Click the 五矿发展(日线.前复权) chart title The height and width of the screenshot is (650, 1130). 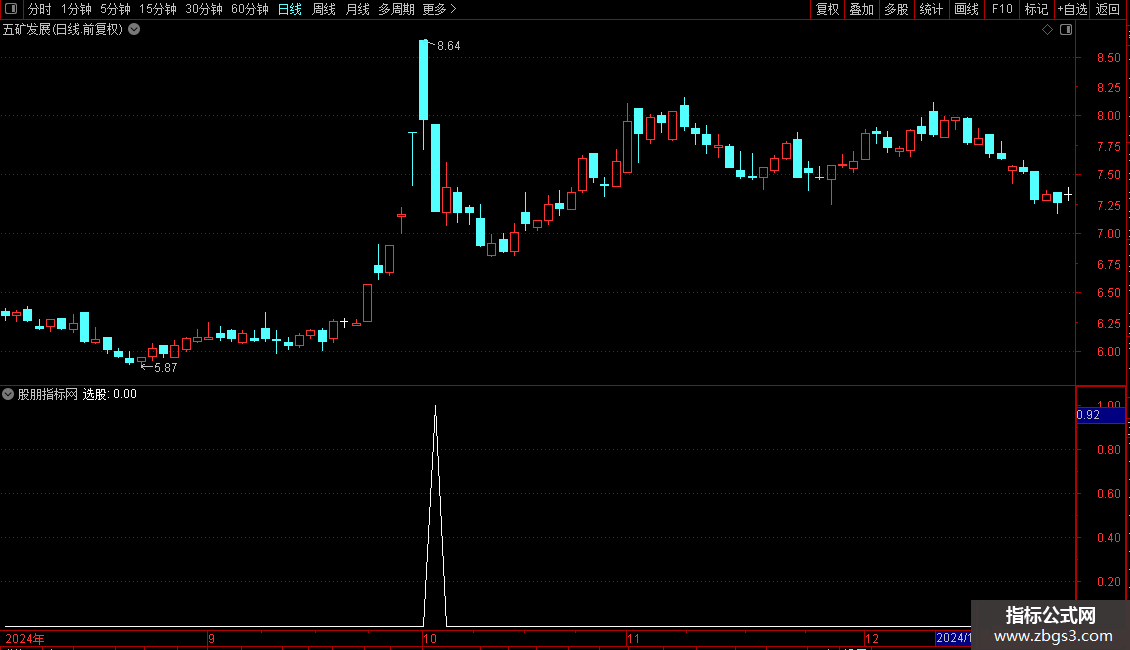63,30
